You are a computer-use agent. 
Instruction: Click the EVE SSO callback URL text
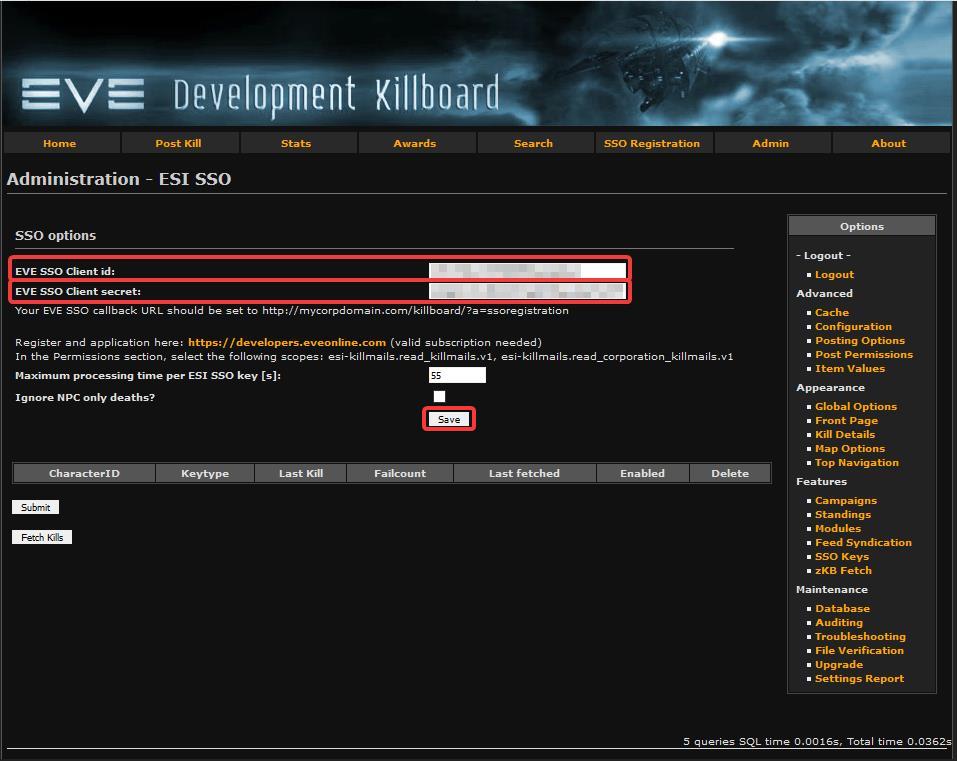[292, 311]
